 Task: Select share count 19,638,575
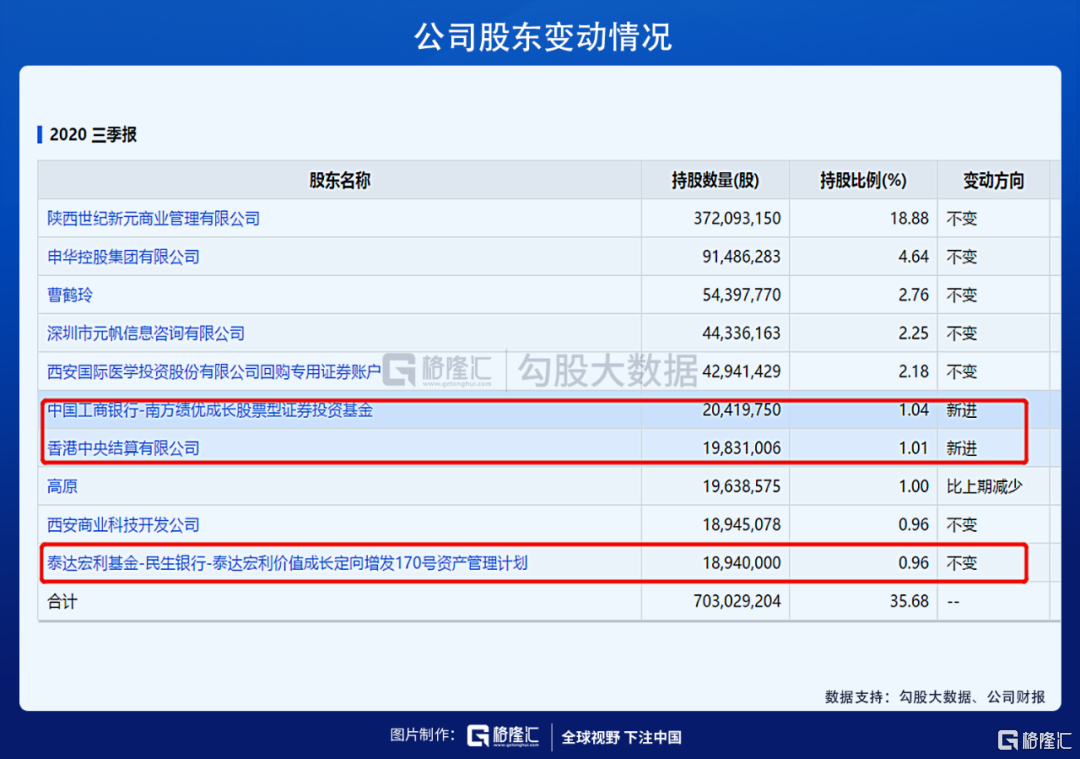(741, 487)
